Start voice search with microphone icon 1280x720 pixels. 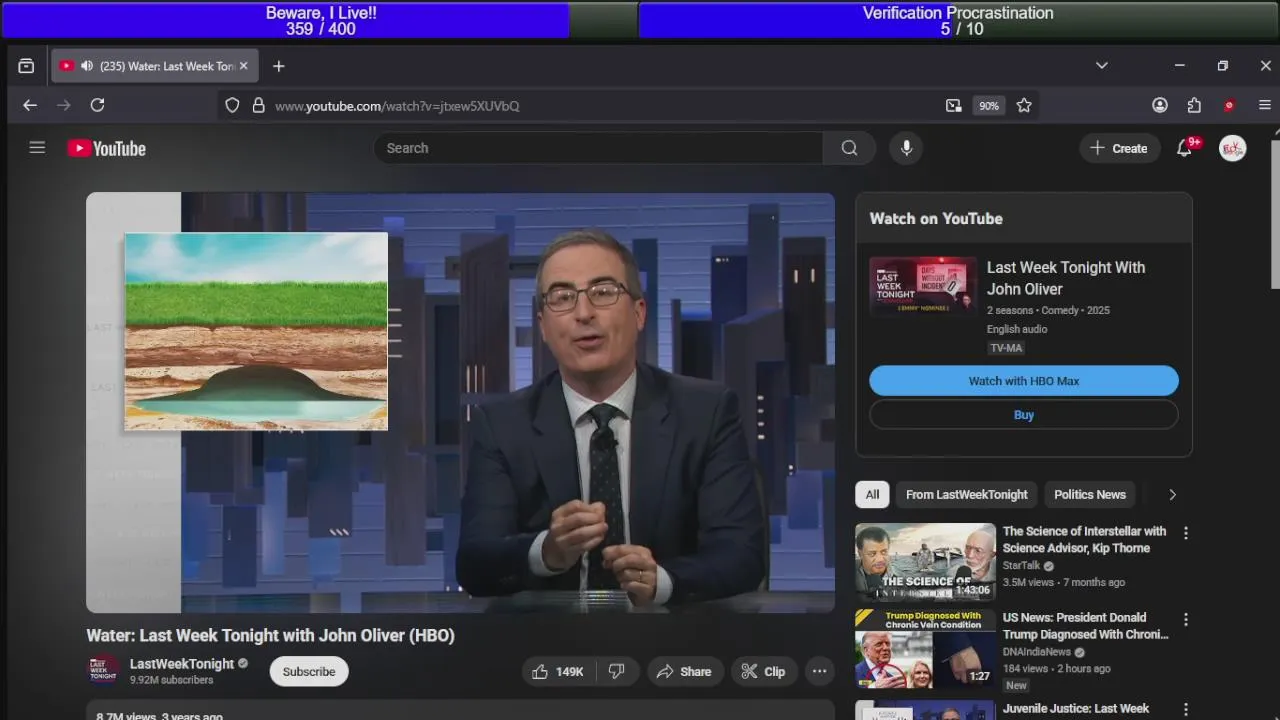point(906,148)
